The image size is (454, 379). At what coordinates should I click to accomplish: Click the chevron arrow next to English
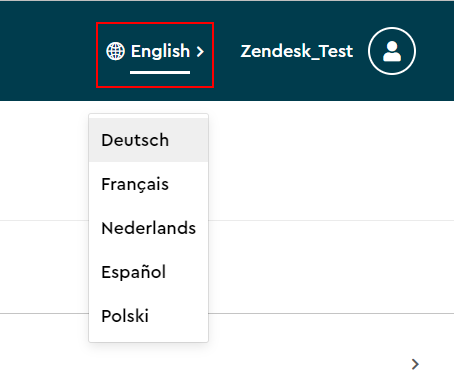(x=200, y=52)
